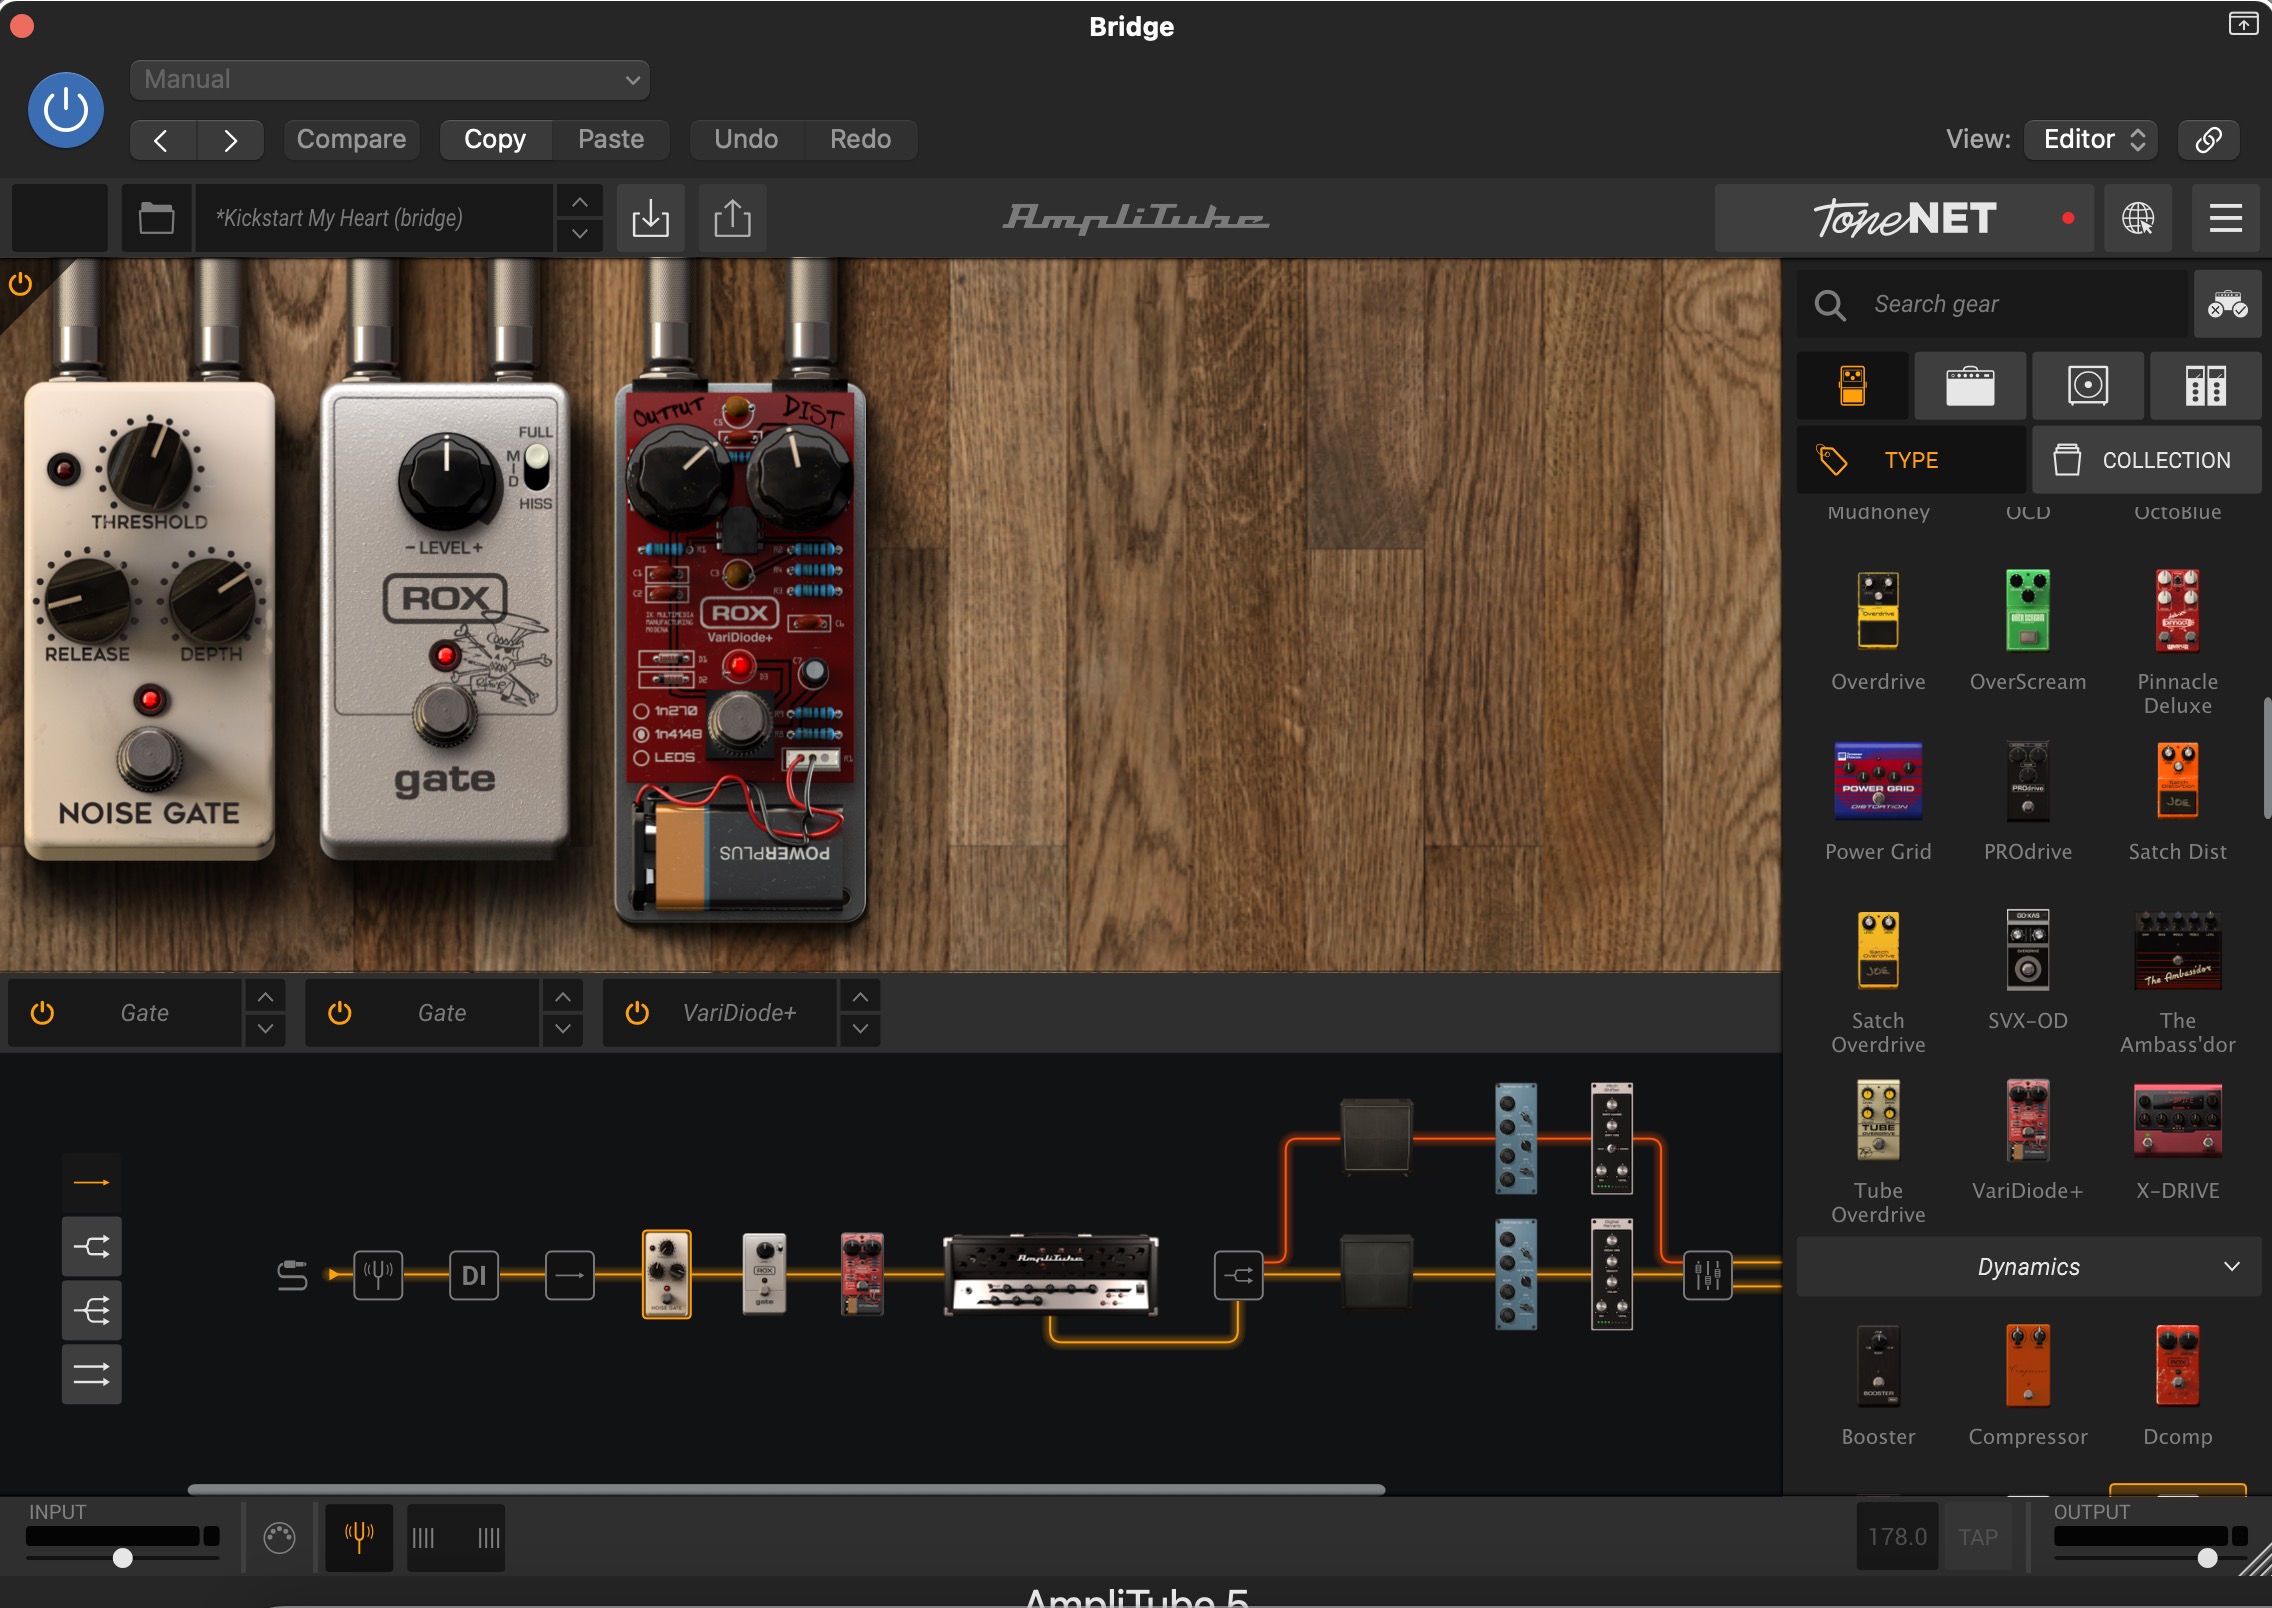Select the Pinnacle Deluxe pedal
Screen dimensions: 2272x1608
click(x=2178, y=611)
